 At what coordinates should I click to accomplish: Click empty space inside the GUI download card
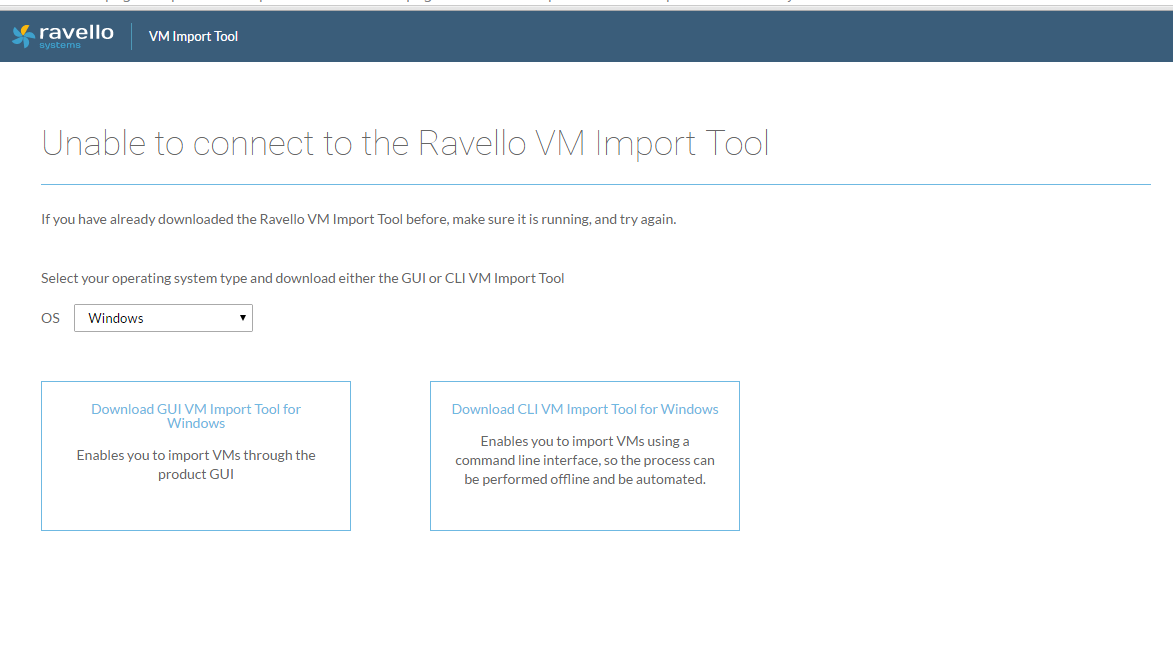[196, 507]
